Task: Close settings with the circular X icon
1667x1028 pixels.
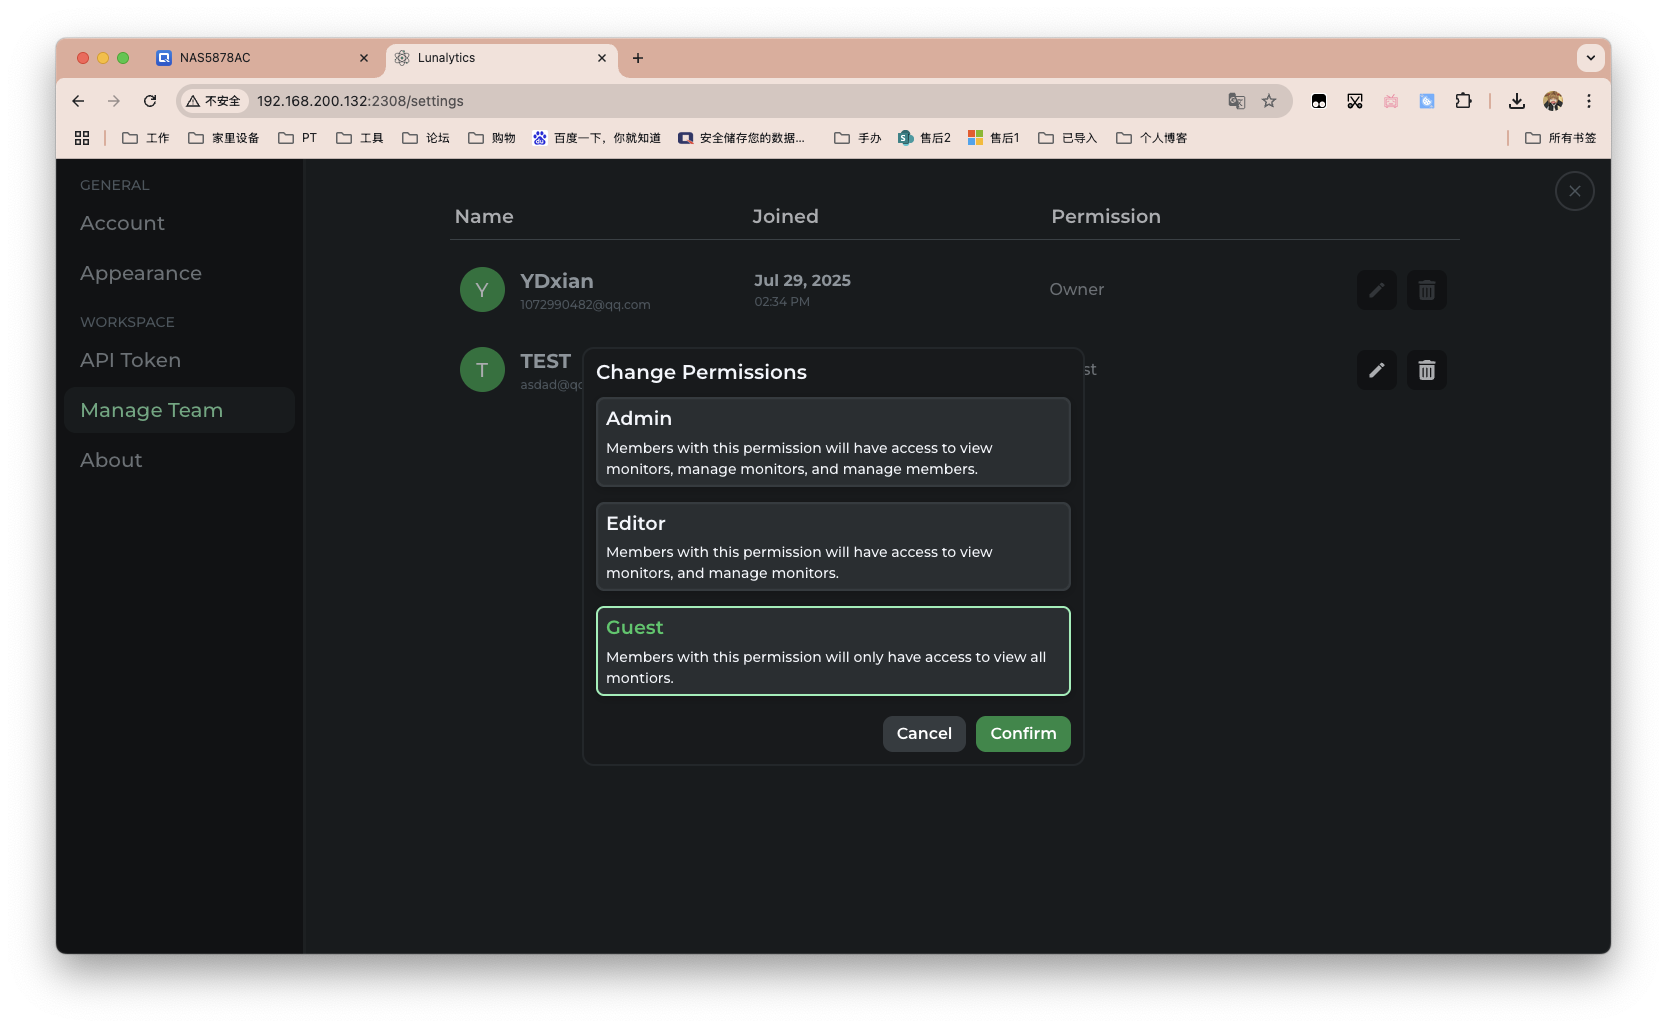Action: click(x=1574, y=191)
